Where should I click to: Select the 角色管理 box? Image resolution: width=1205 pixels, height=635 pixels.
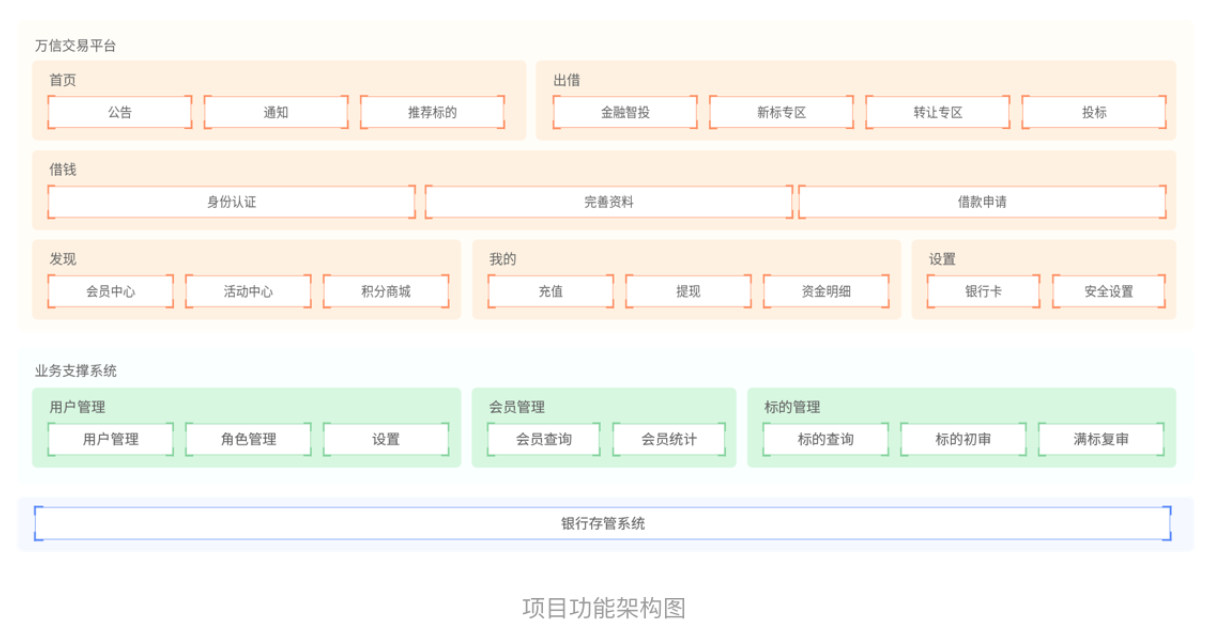coord(248,439)
